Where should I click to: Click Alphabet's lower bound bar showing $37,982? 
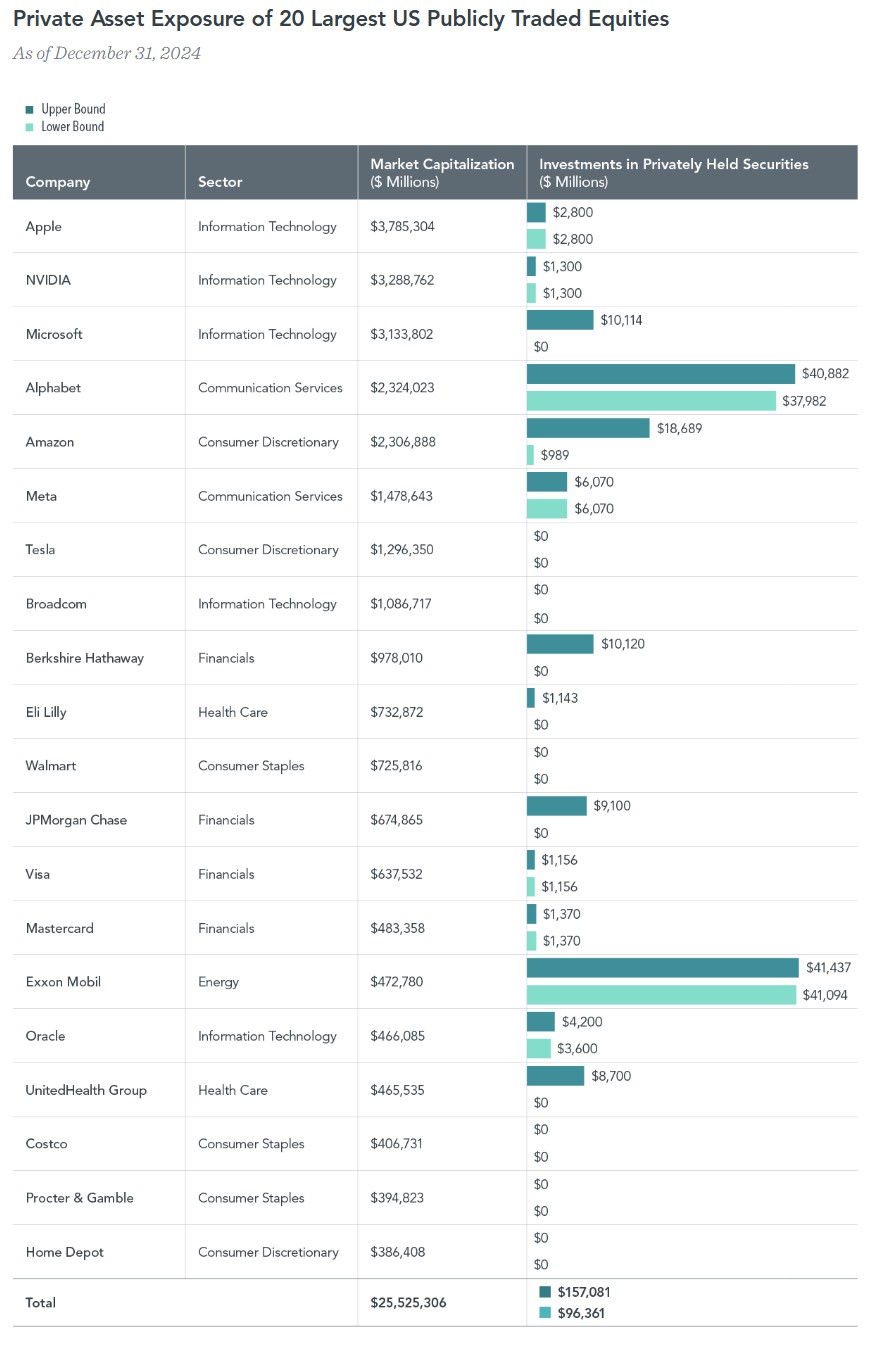tap(651, 401)
